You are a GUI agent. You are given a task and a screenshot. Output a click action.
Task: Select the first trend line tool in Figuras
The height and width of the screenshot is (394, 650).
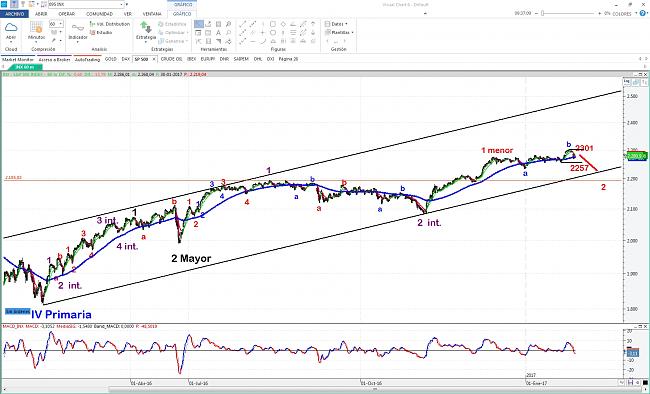pyautogui.click(x=243, y=24)
